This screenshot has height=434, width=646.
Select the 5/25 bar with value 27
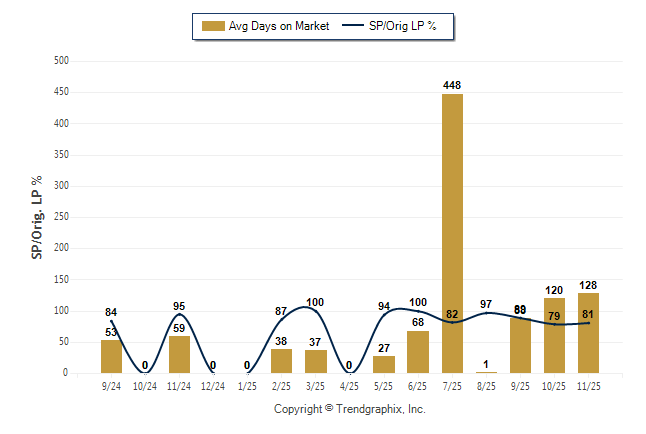(x=384, y=364)
